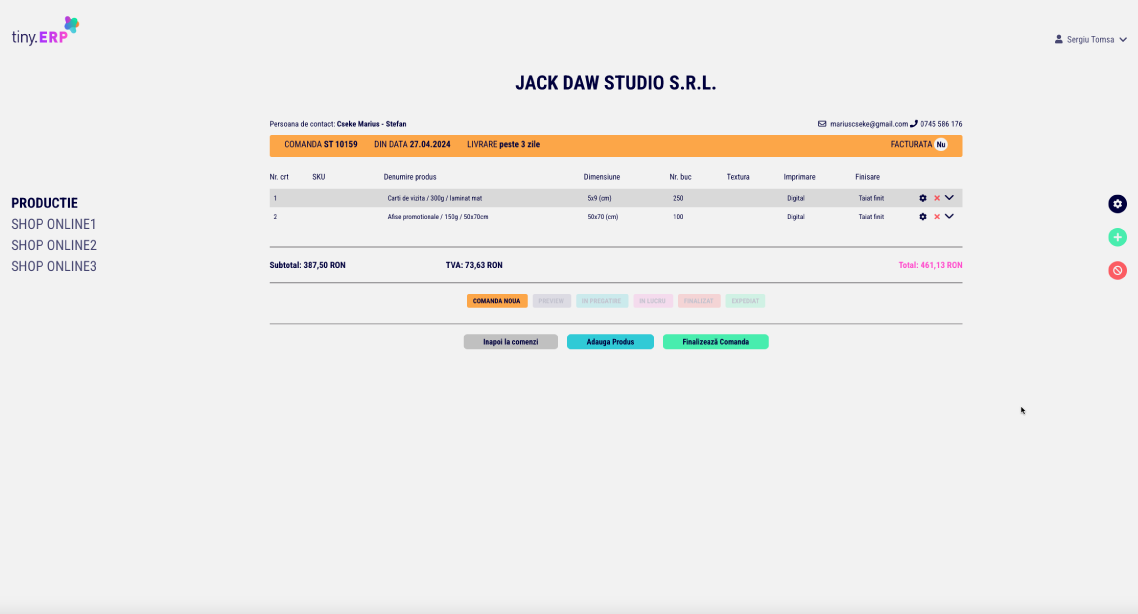1138x614 pixels.
Task: Open SHOP ONLINE3 in the sidebar
Action: point(54,266)
